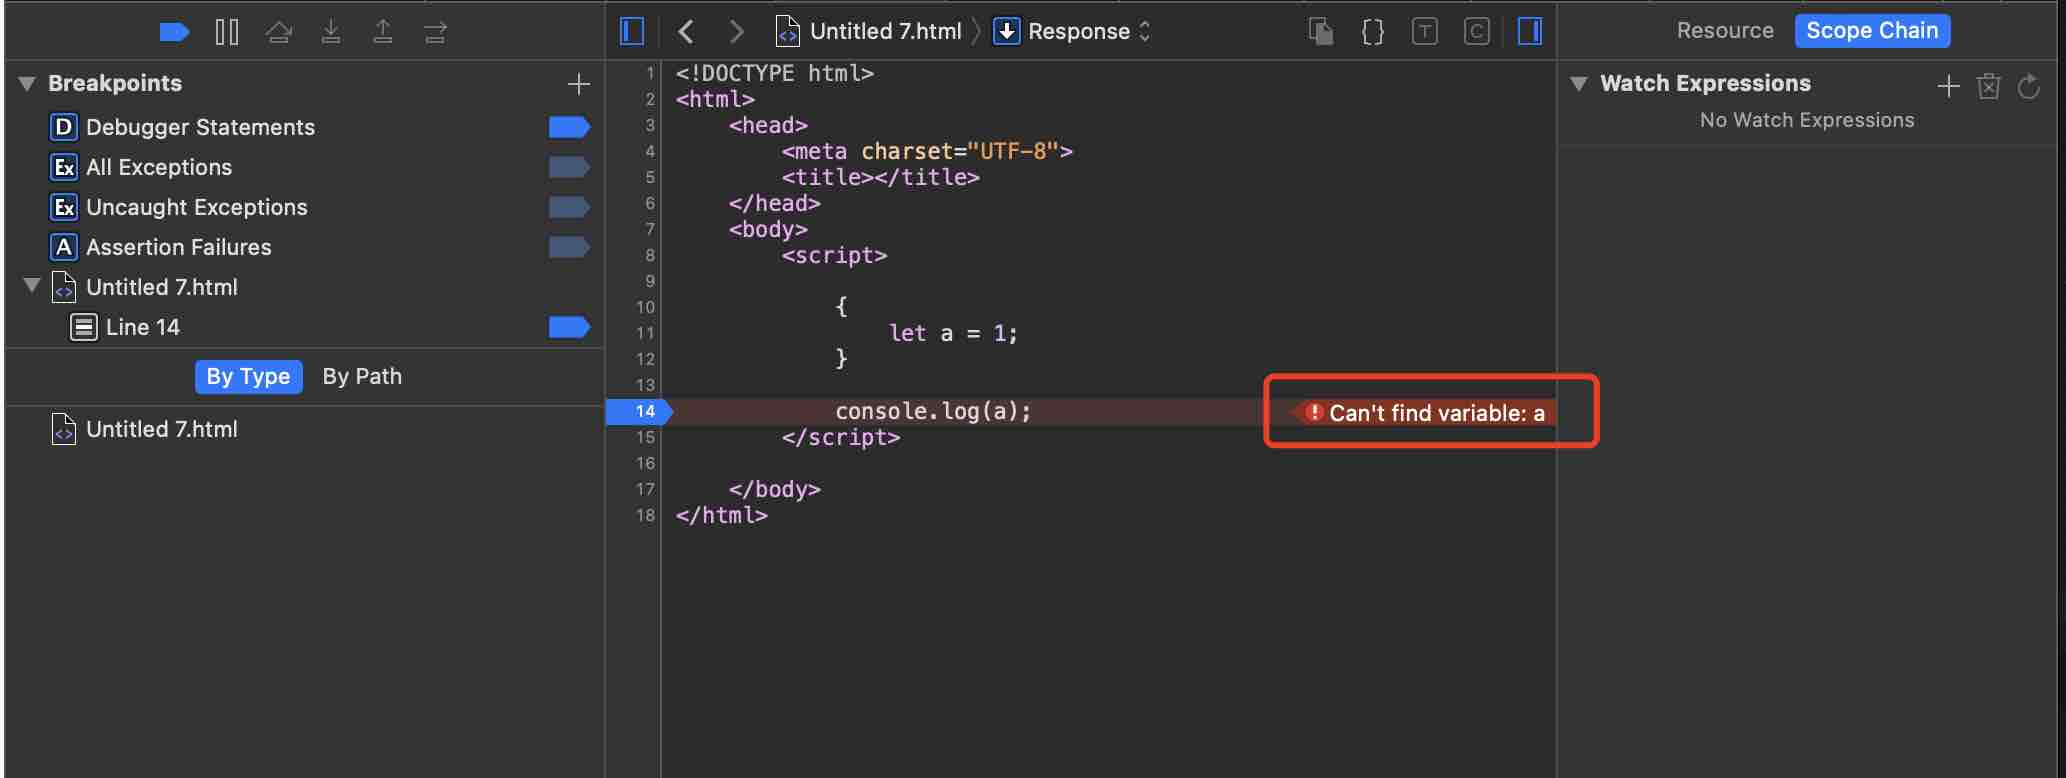Hide the right details sidebar
The image size is (2066, 778).
(x=1530, y=32)
